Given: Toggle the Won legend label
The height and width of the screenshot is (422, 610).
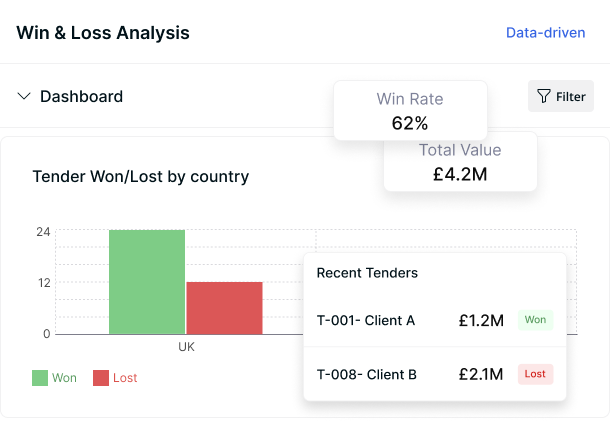Looking at the screenshot, I should (x=64, y=378).
